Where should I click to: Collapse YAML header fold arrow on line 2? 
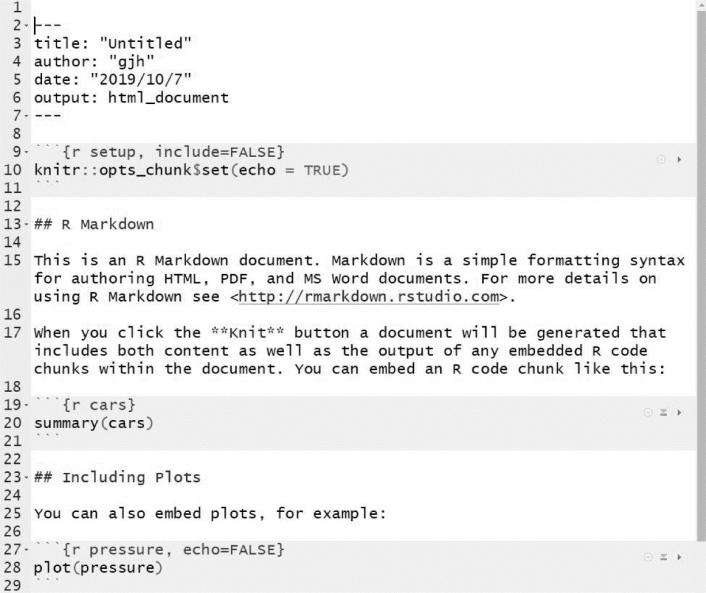tap(27, 26)
